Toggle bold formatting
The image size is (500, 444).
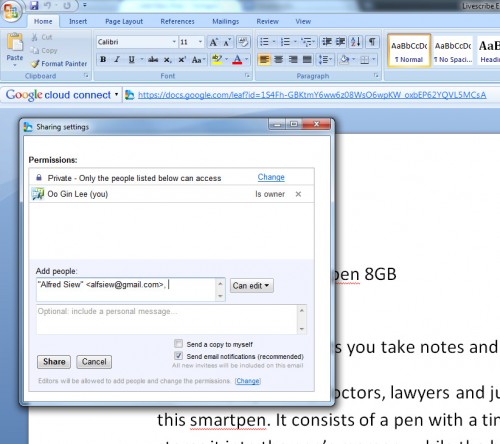pyautogui.click(x=103, y=60)
